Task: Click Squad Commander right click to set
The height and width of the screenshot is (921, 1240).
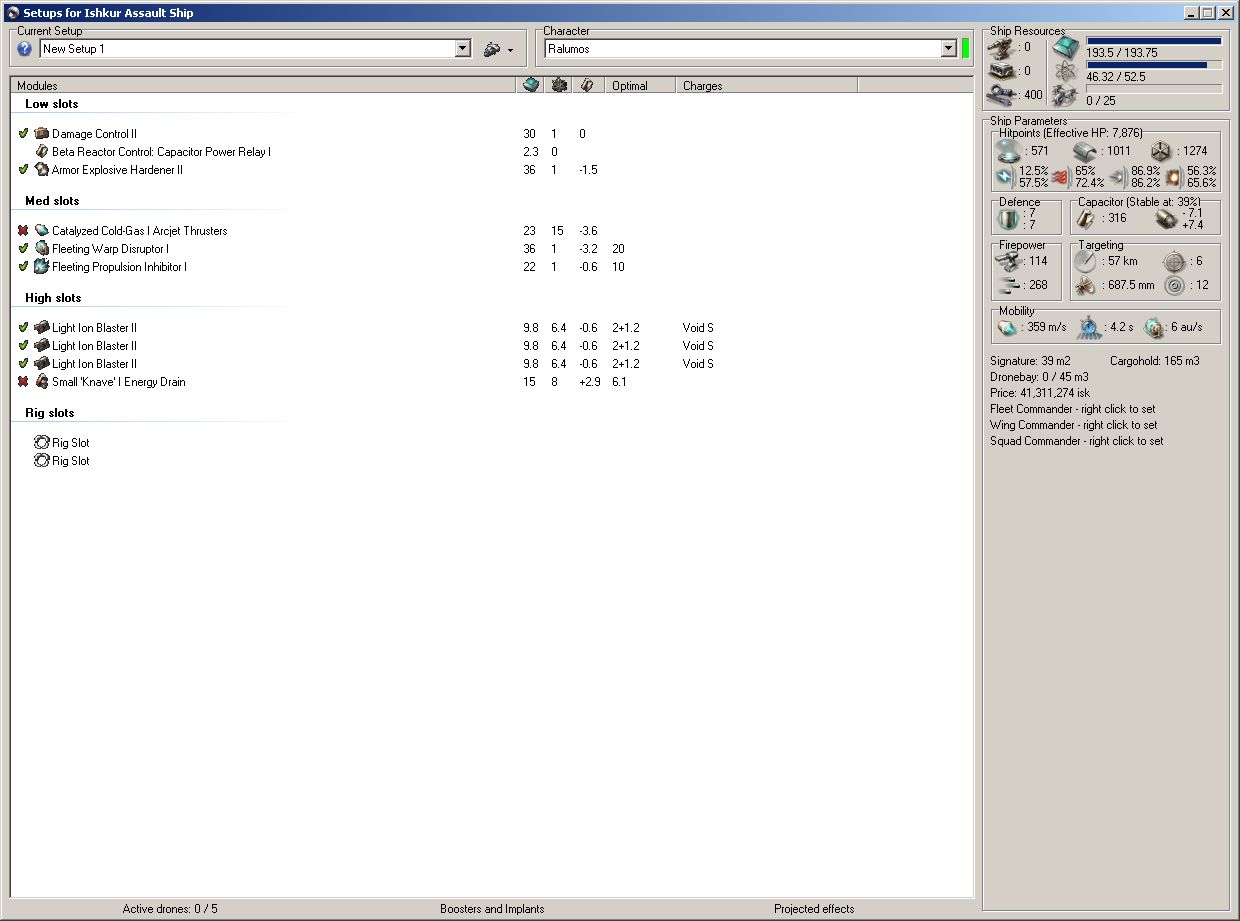Action: [1077, 440]
